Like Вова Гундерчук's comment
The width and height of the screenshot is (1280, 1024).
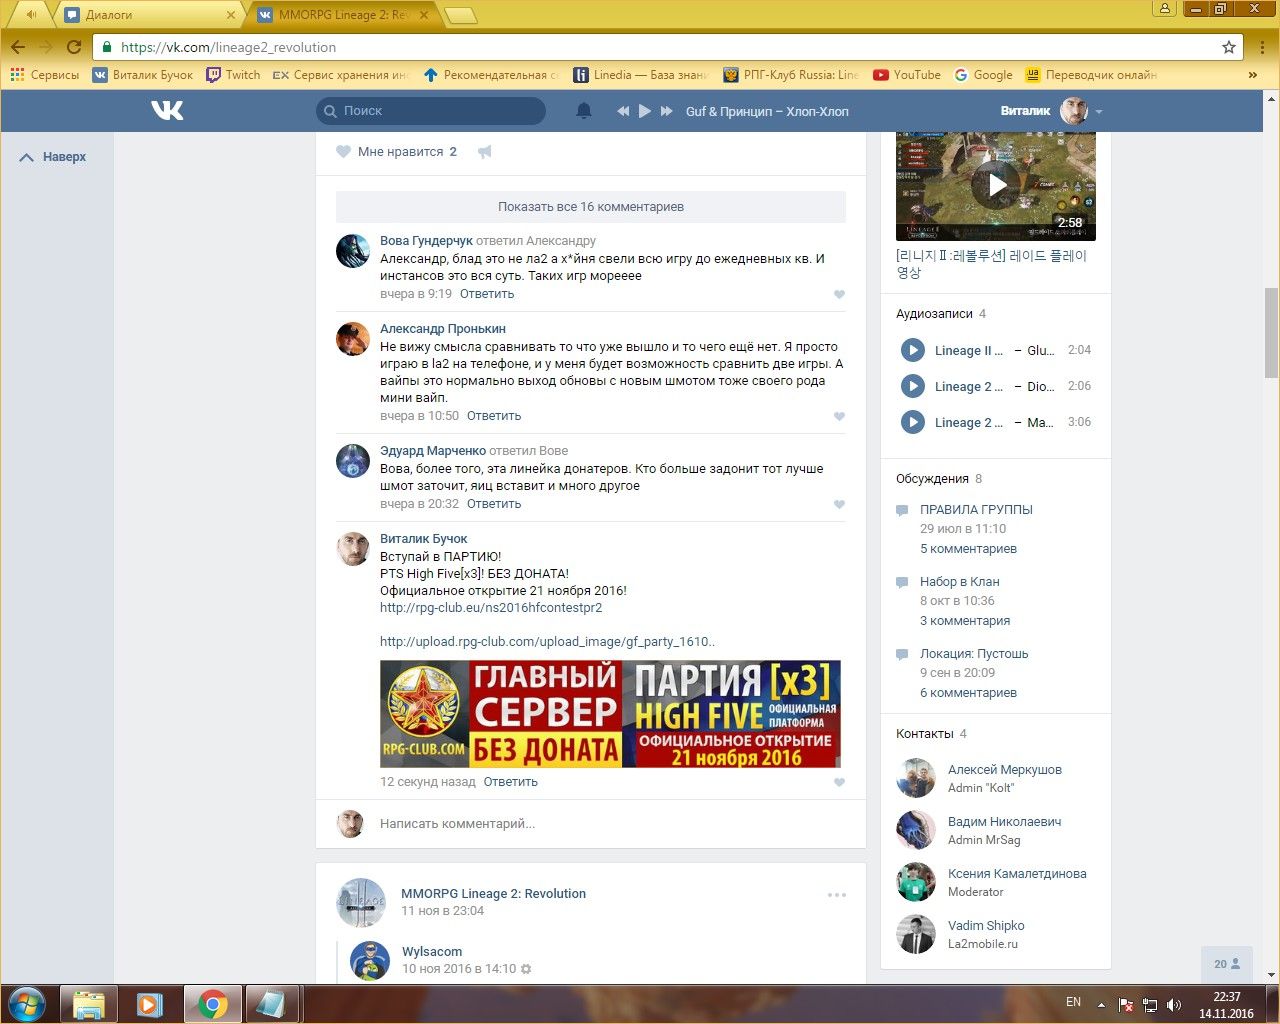[x=839, y=294]
